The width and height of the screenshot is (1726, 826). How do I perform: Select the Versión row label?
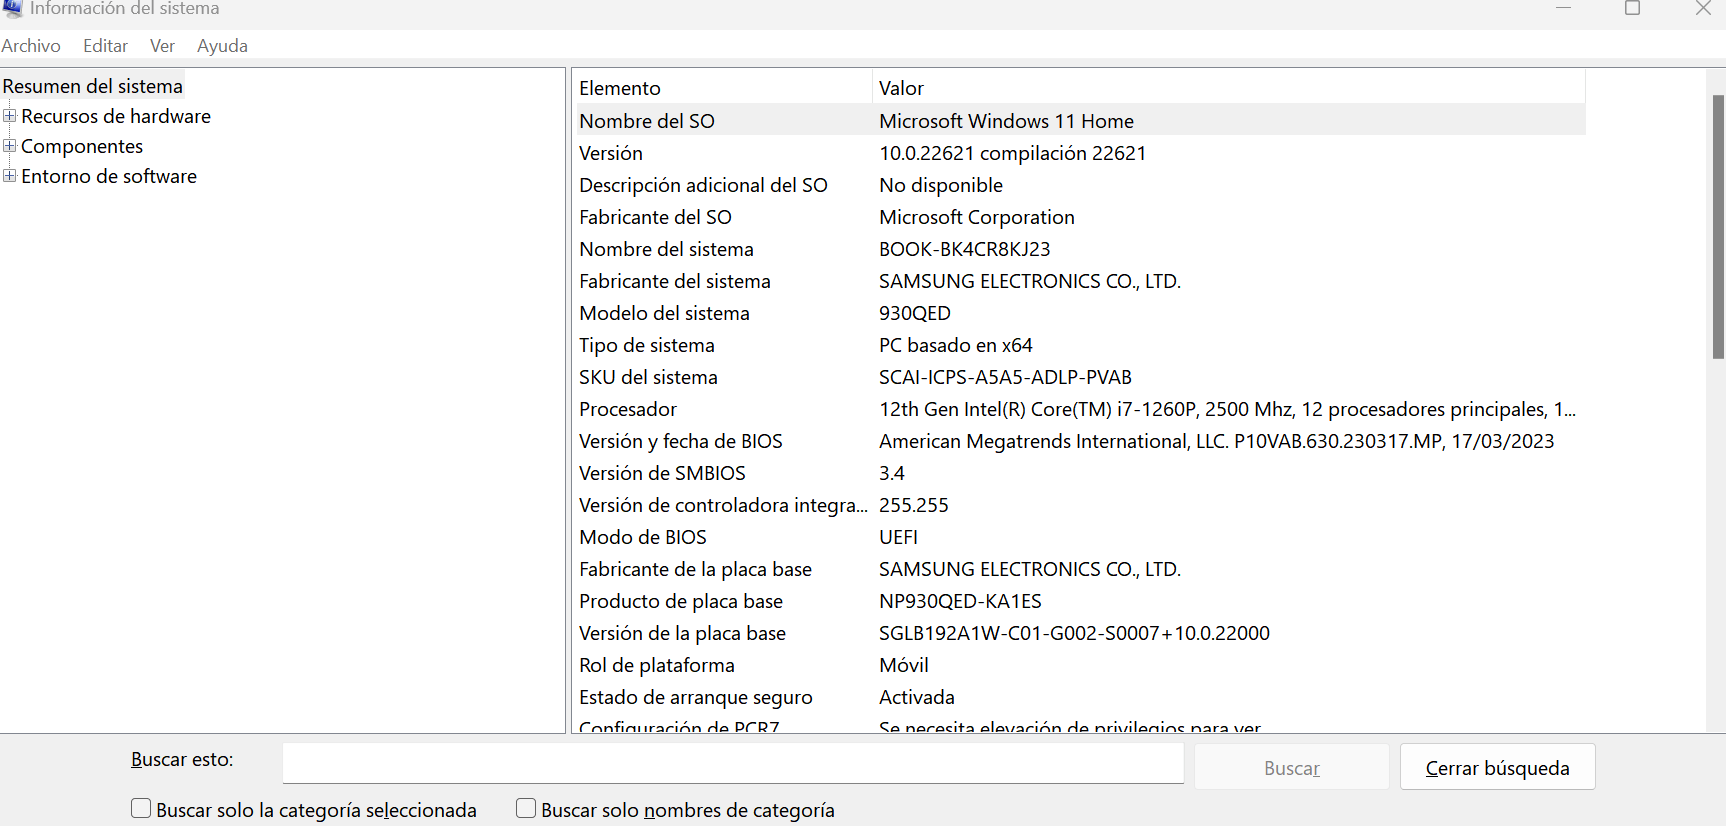tap(611, 153)
